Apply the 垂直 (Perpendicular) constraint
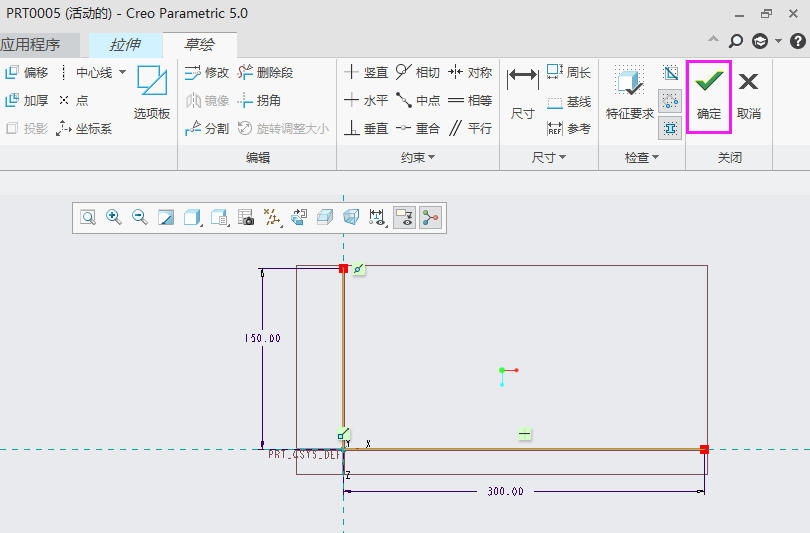The height and width of the screenshot is (533, 810). pos(366,128)
